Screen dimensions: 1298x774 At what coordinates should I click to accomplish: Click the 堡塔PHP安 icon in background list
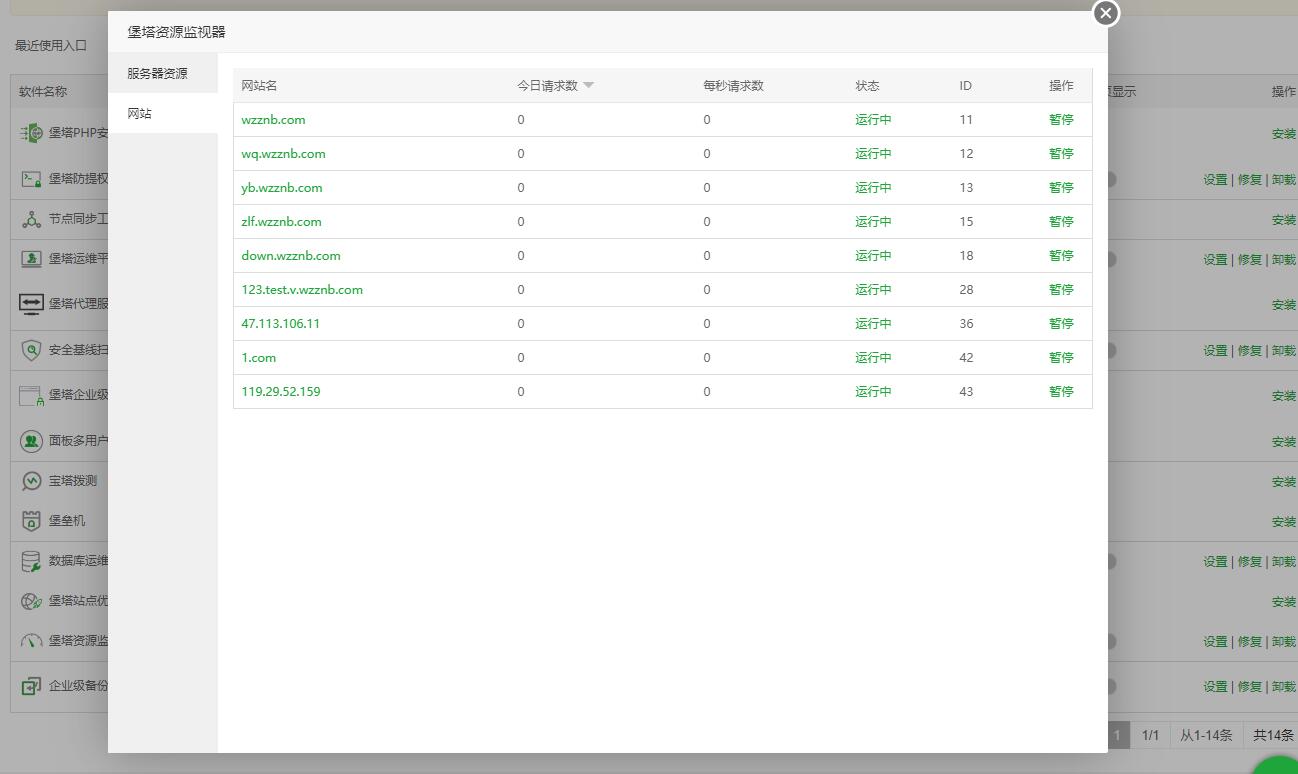click(32, 133)
